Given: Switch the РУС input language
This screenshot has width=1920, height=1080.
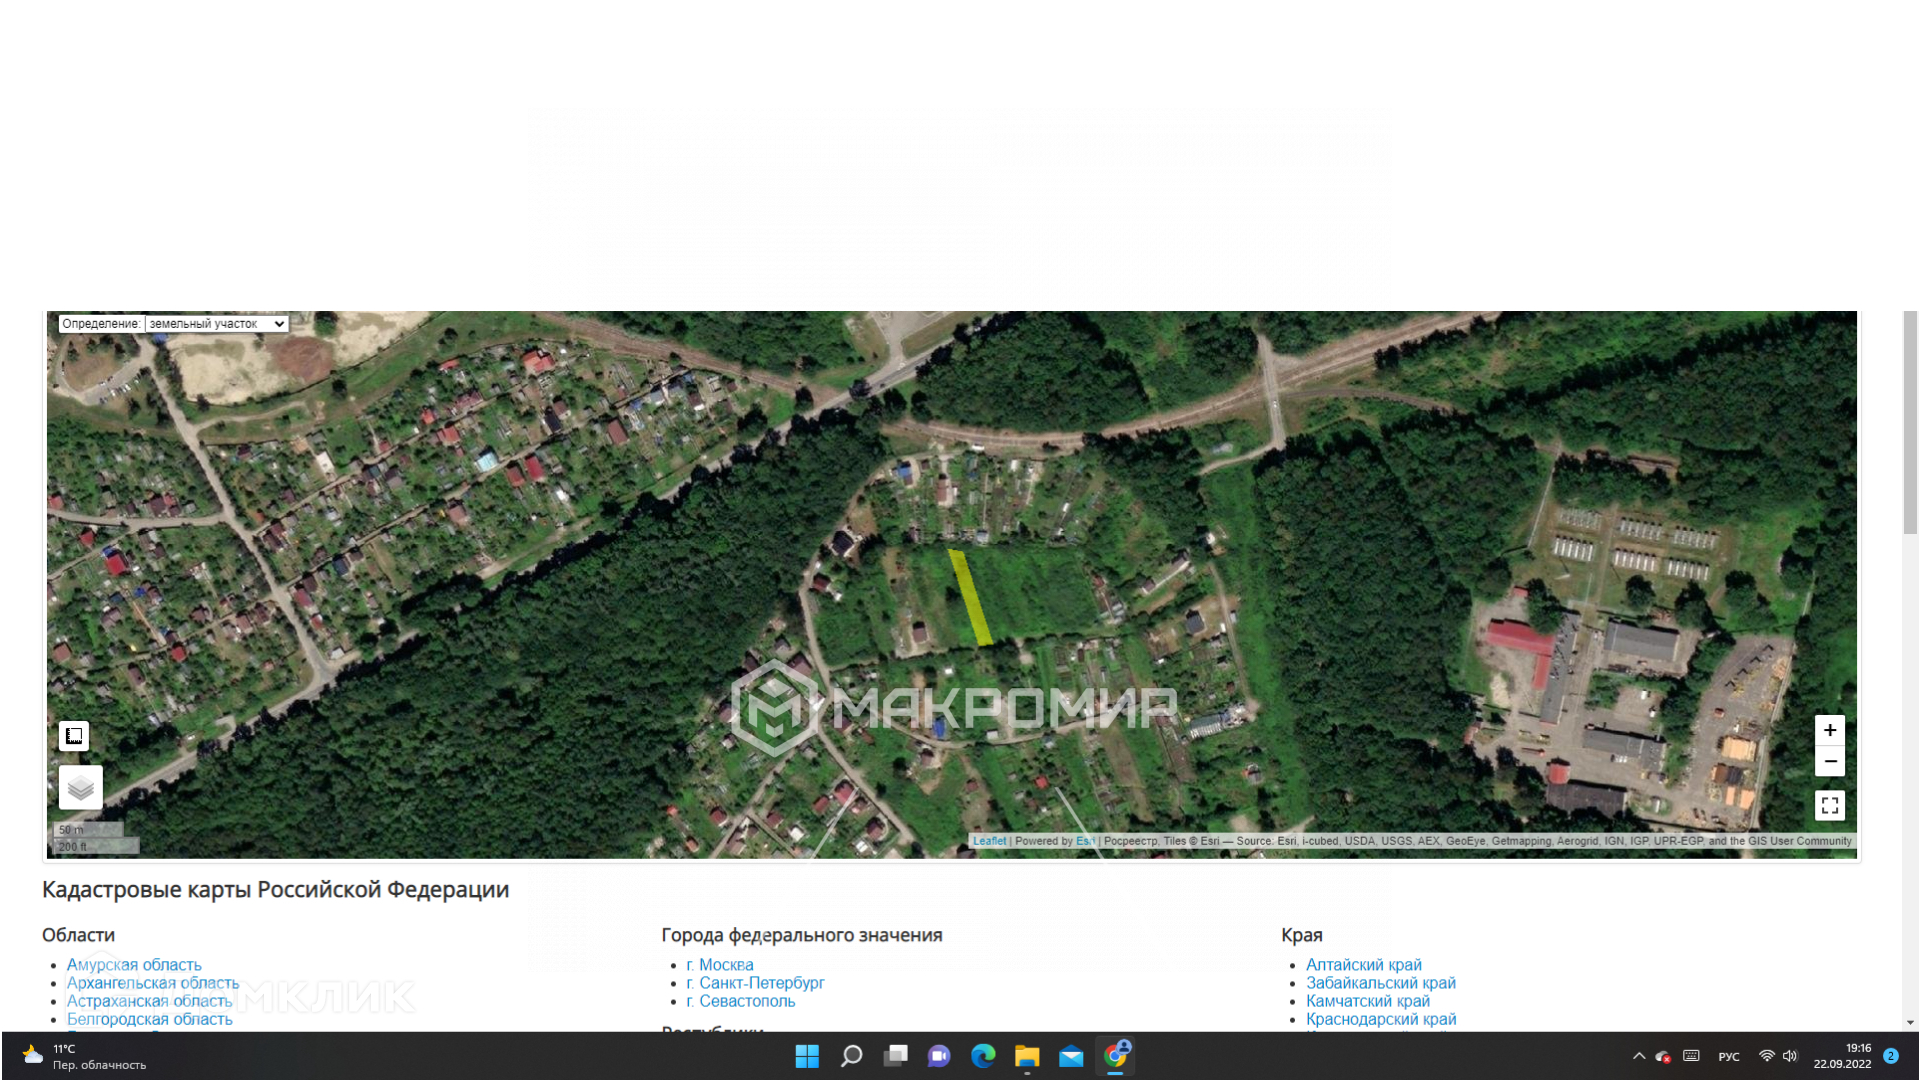Looking at the screenshot, I should point(1729,1057).
